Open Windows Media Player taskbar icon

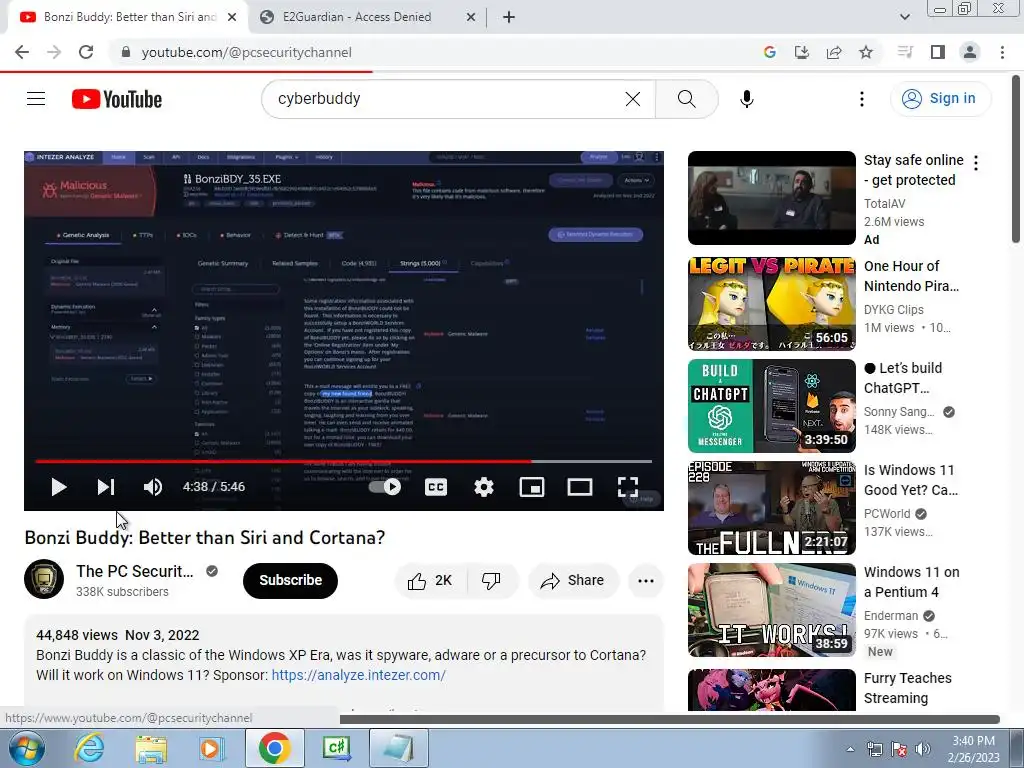tap(212, 748)
